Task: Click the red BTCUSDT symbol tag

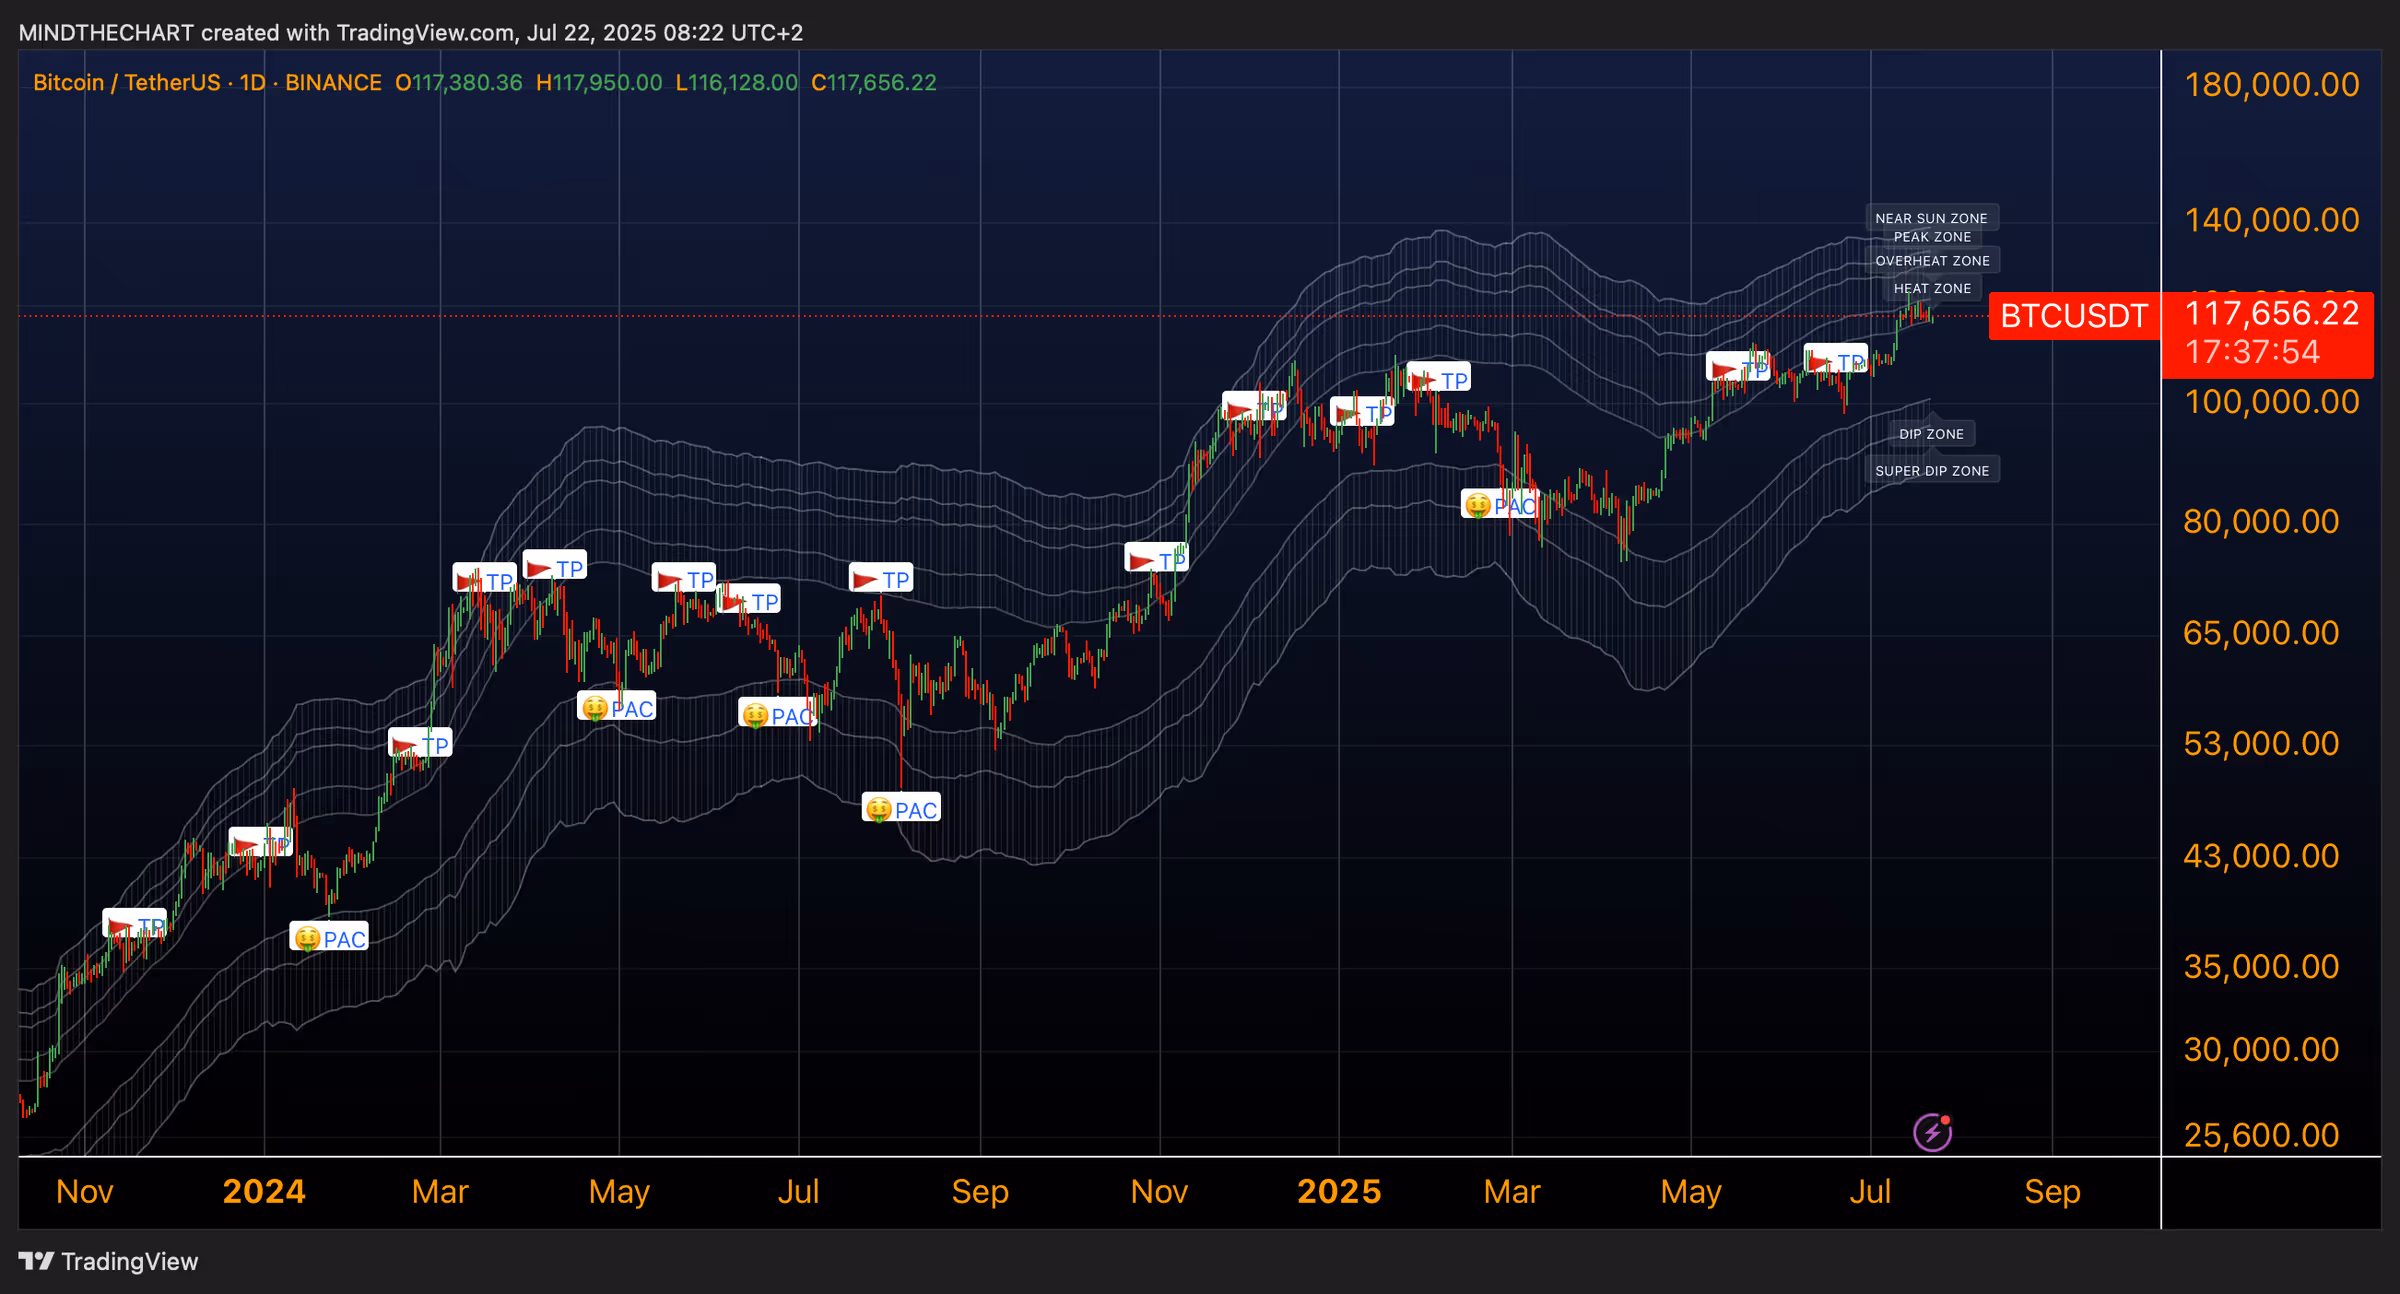Action: 2074,316
